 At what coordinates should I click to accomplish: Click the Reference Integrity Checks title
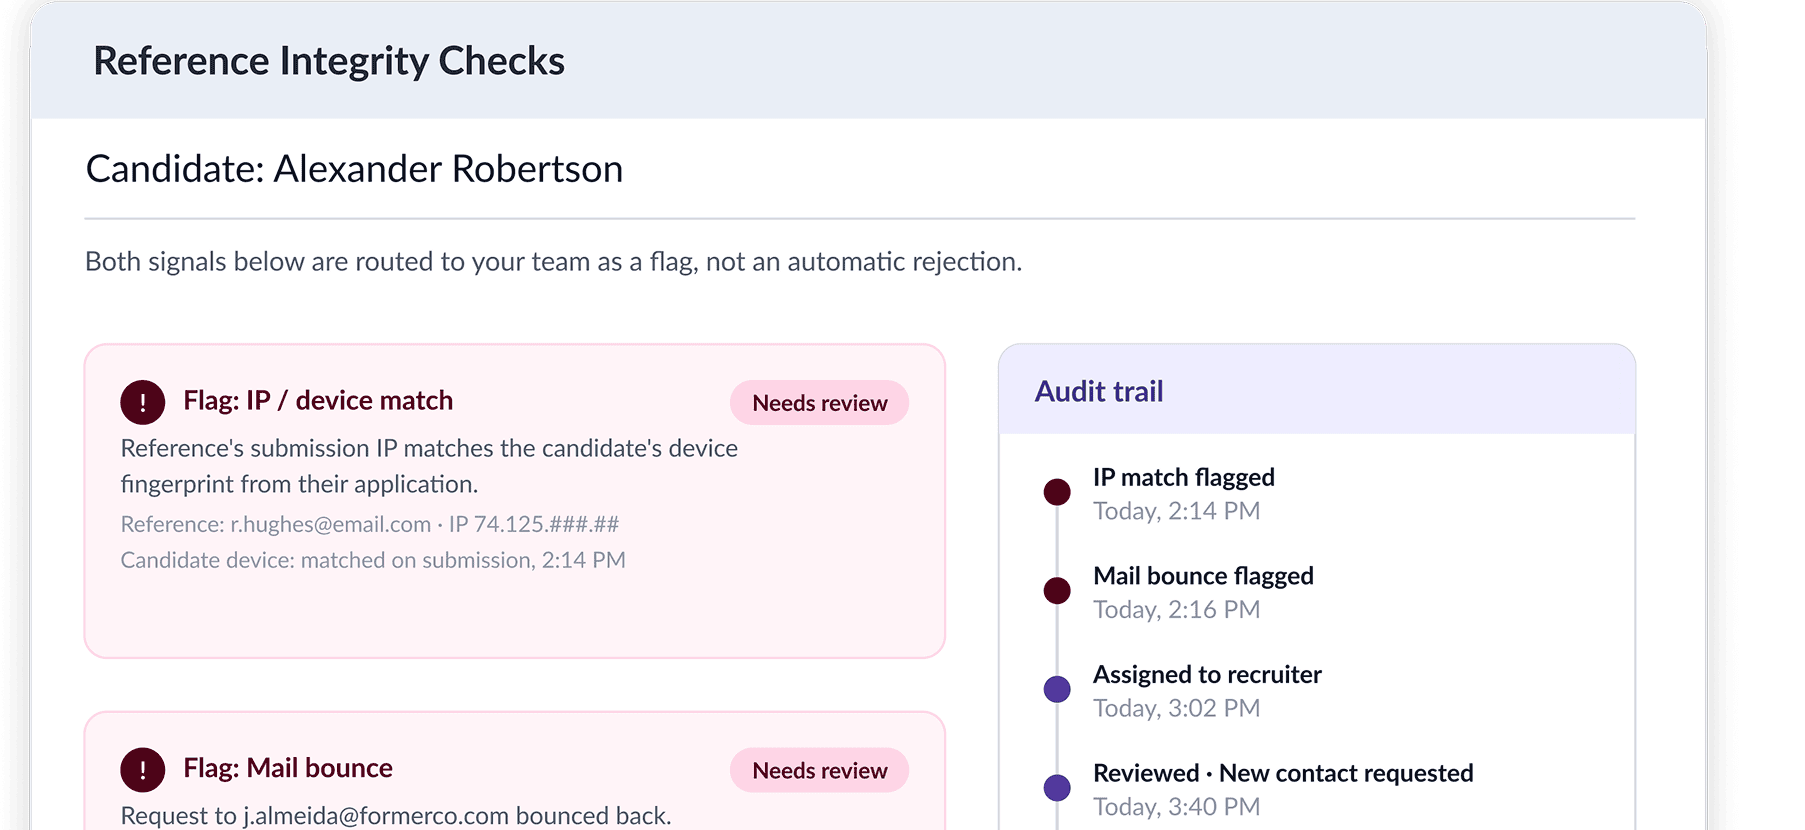329,61
